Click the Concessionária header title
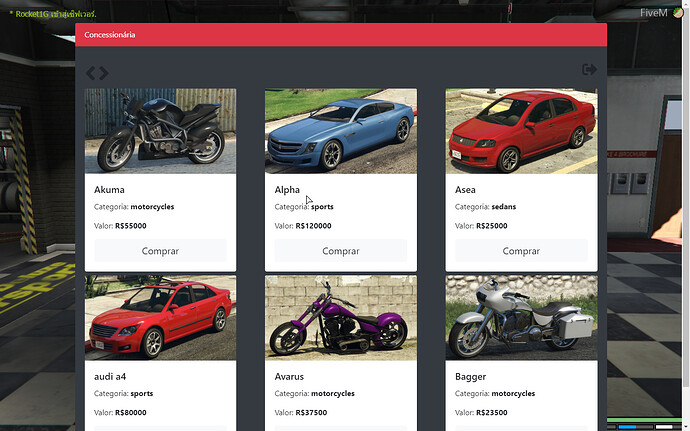690x431 pixels. point(110,35)
